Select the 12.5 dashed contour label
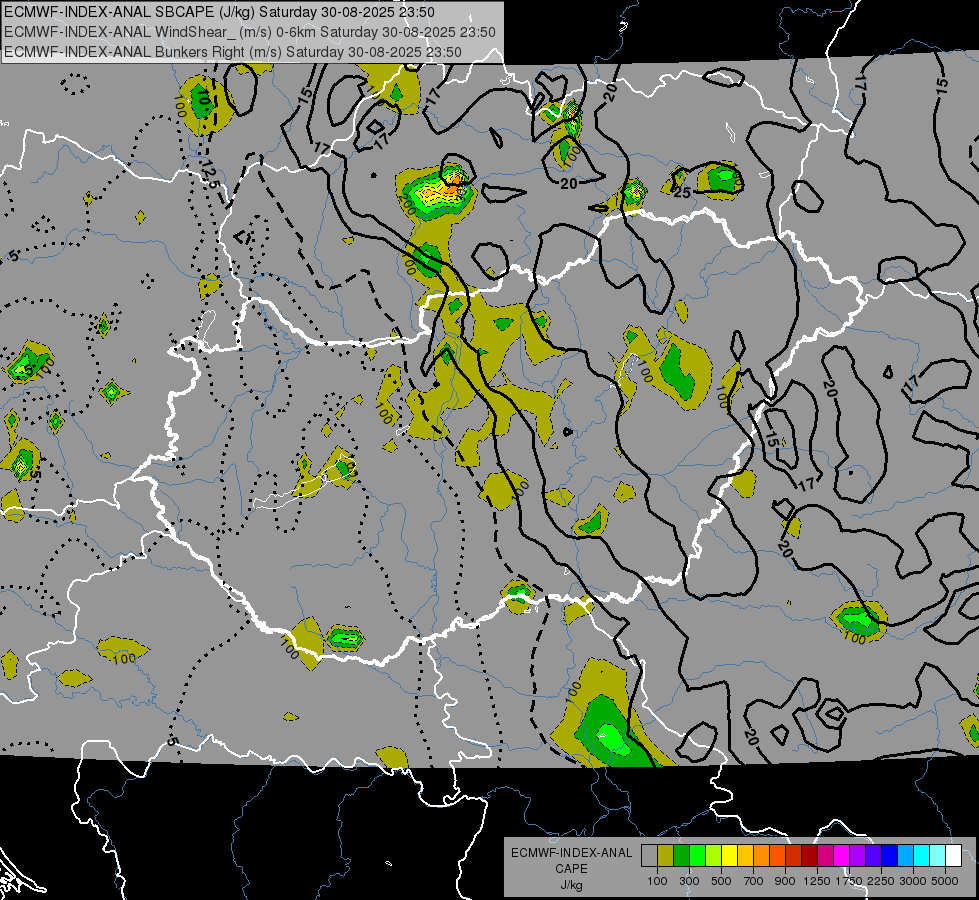The width and height of the screenshot is (979, 900). click(210, 173)
